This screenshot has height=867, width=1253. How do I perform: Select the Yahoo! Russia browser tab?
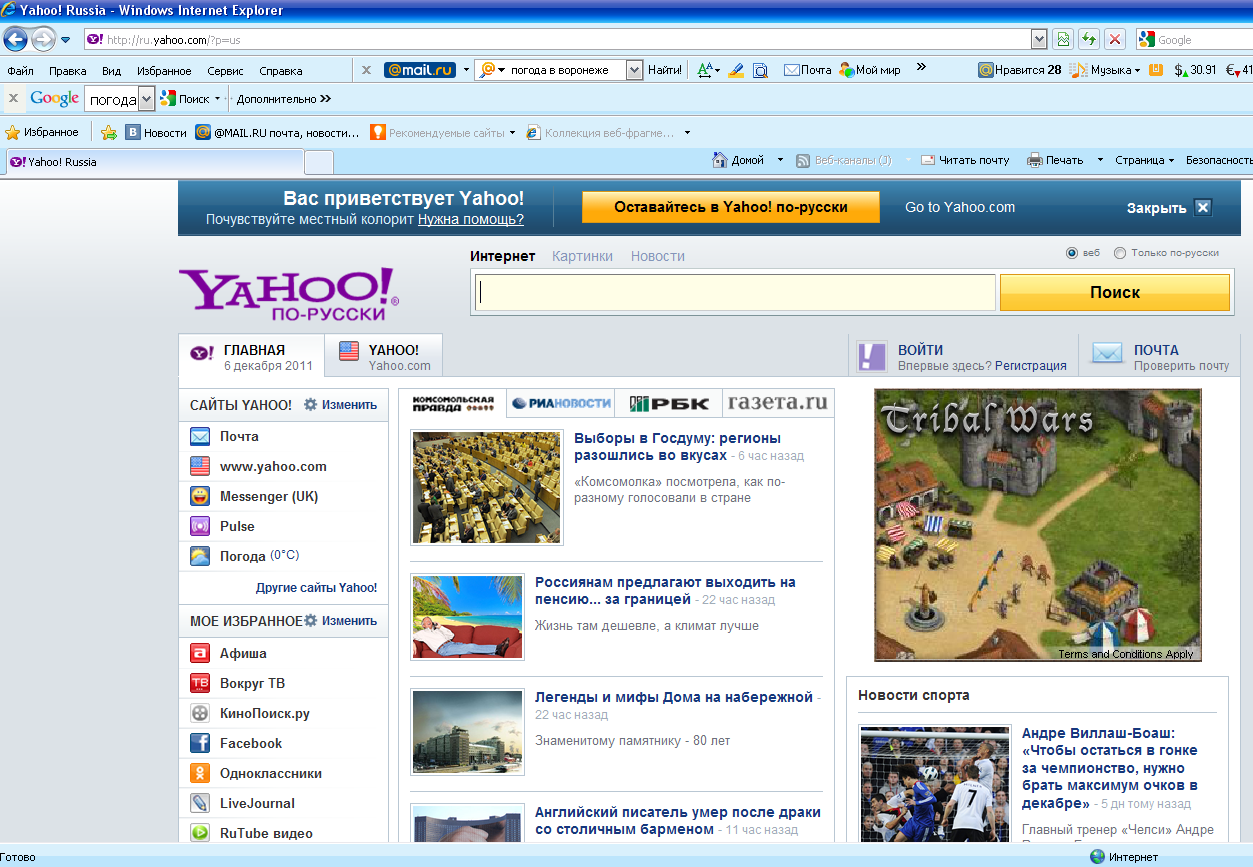(153, 161)
